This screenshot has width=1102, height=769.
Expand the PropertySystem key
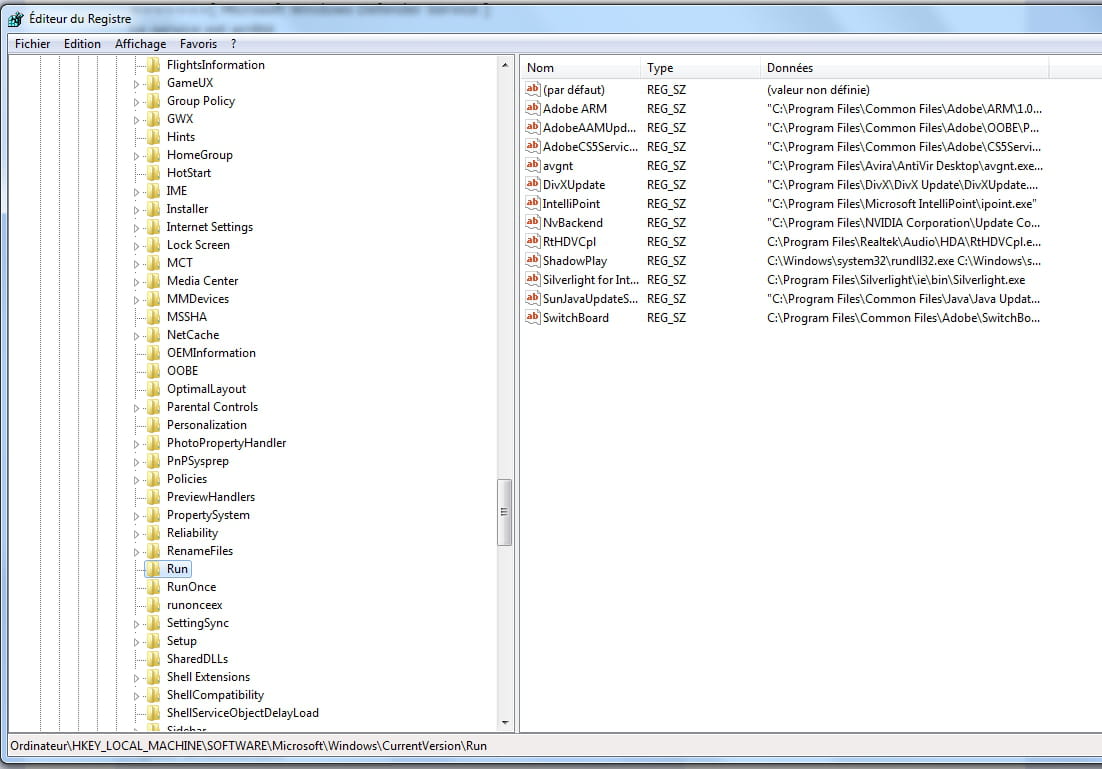[x=136, y=516]
